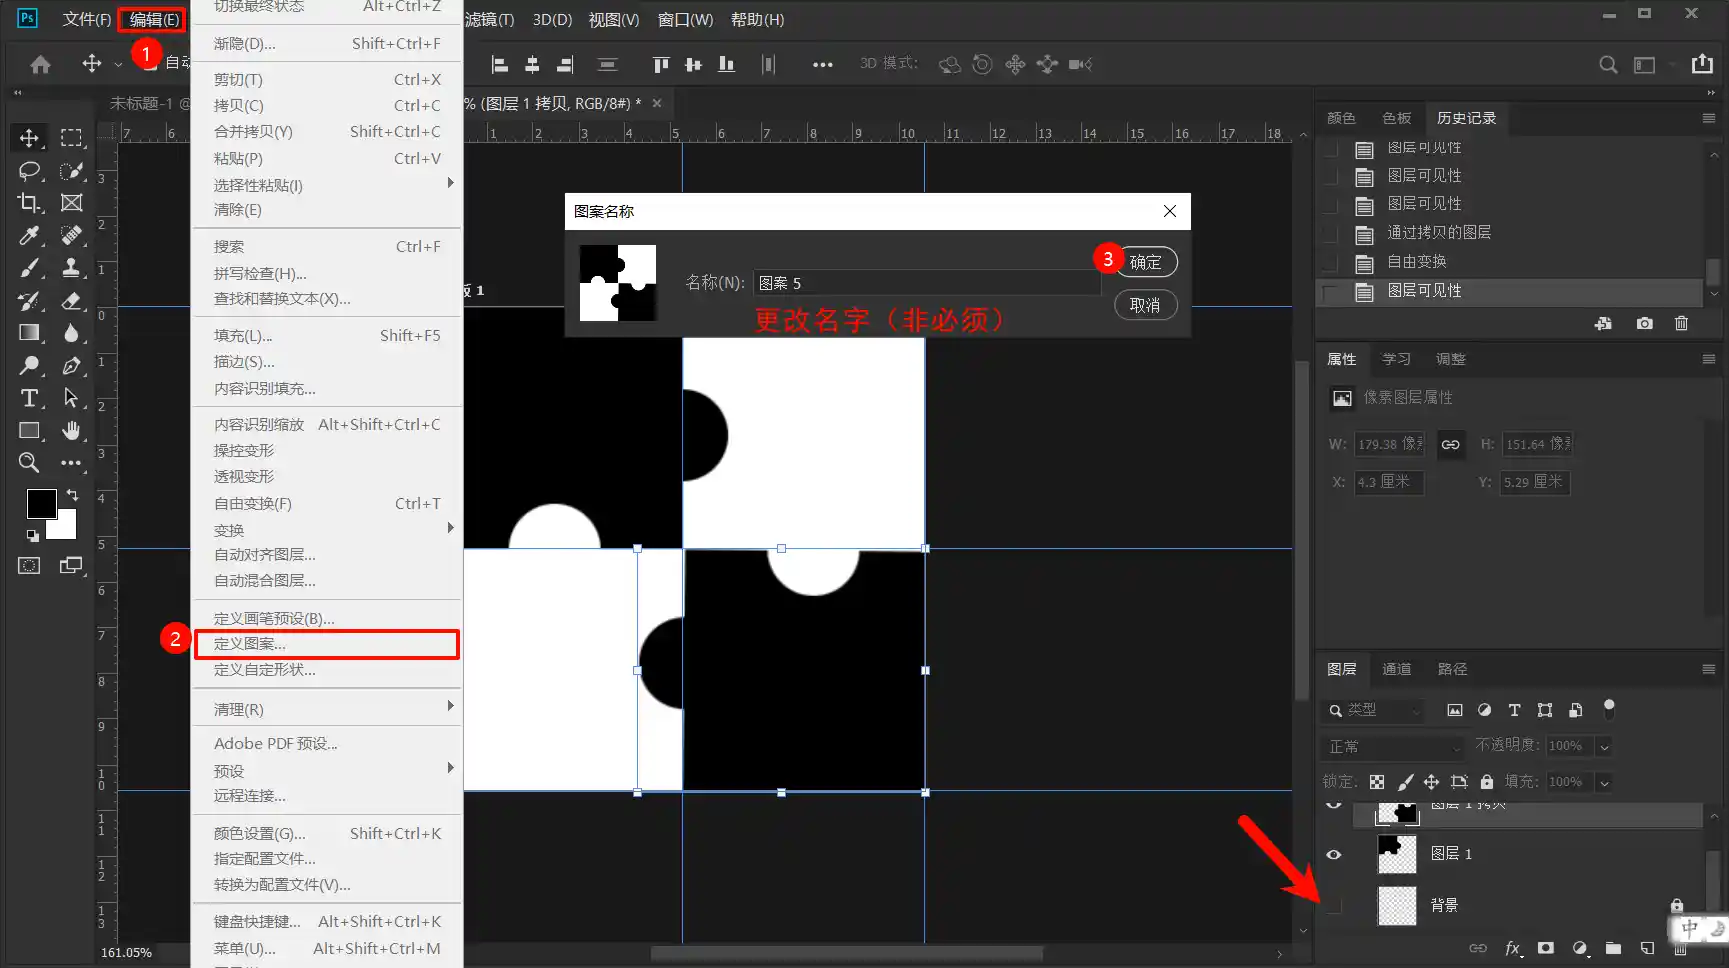Click add layer mask icon
Screen dimensions: 1729x968
1546,948
